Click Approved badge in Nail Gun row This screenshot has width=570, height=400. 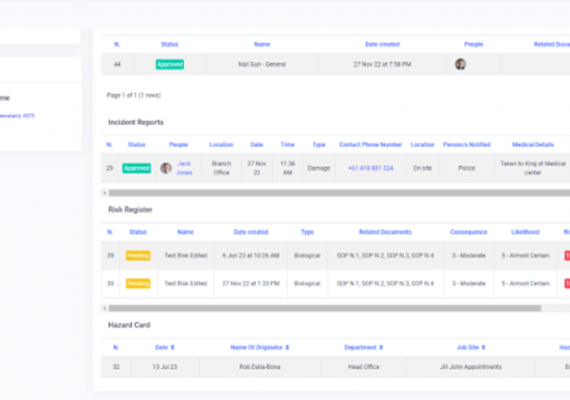(170, 64)
